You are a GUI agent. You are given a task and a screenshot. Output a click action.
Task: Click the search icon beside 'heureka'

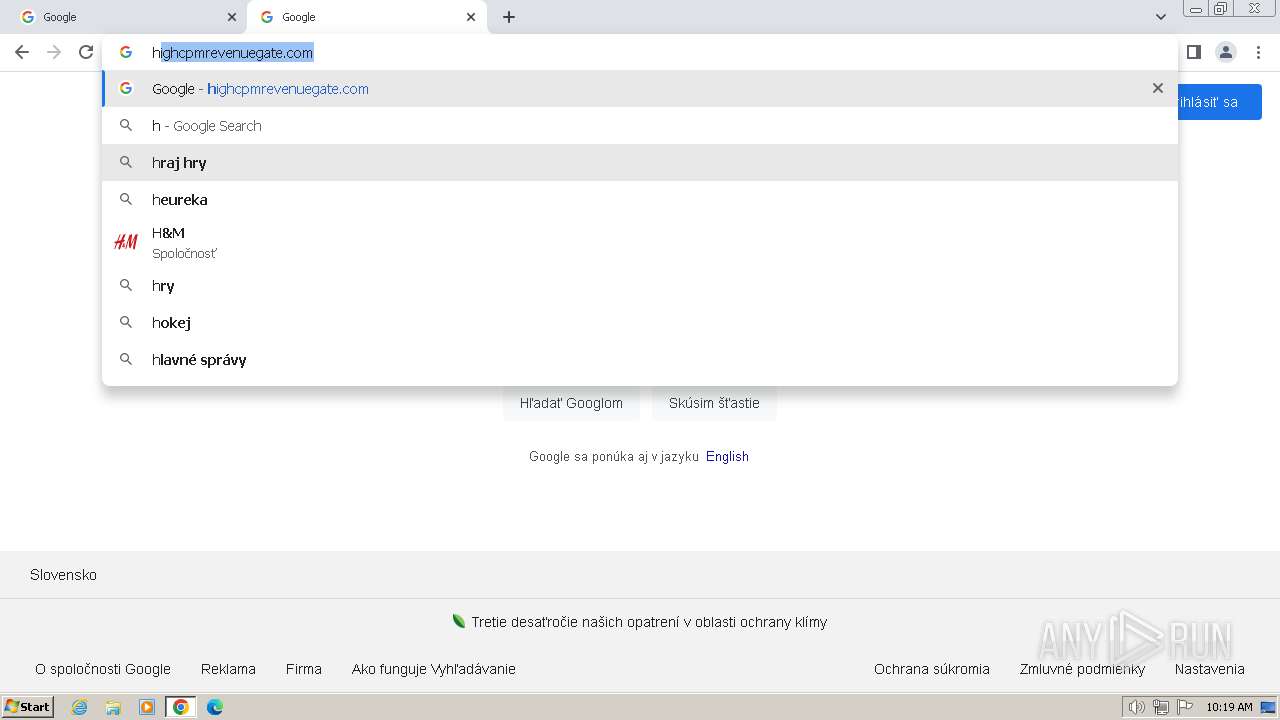[126, 199]
